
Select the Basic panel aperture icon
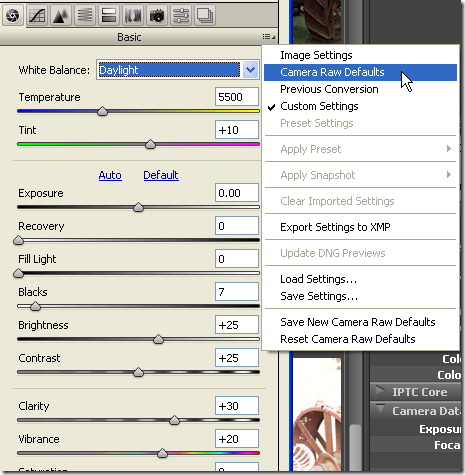coord(13,16)
